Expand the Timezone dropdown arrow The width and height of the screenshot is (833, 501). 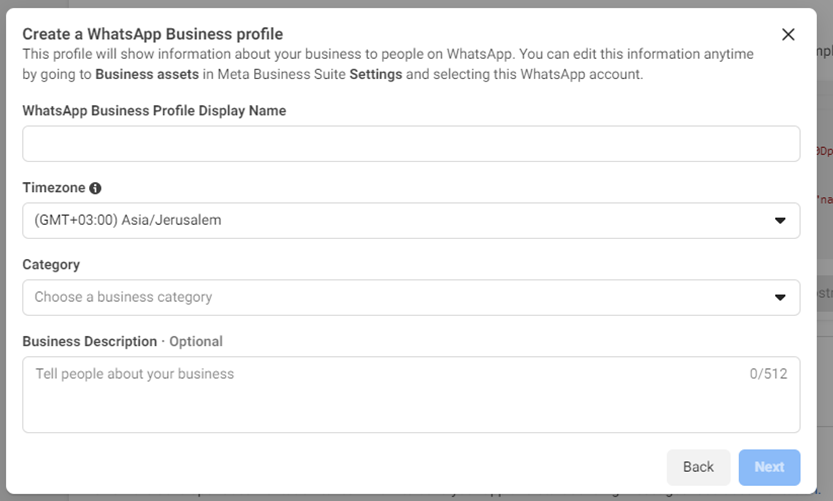(780, 220)
